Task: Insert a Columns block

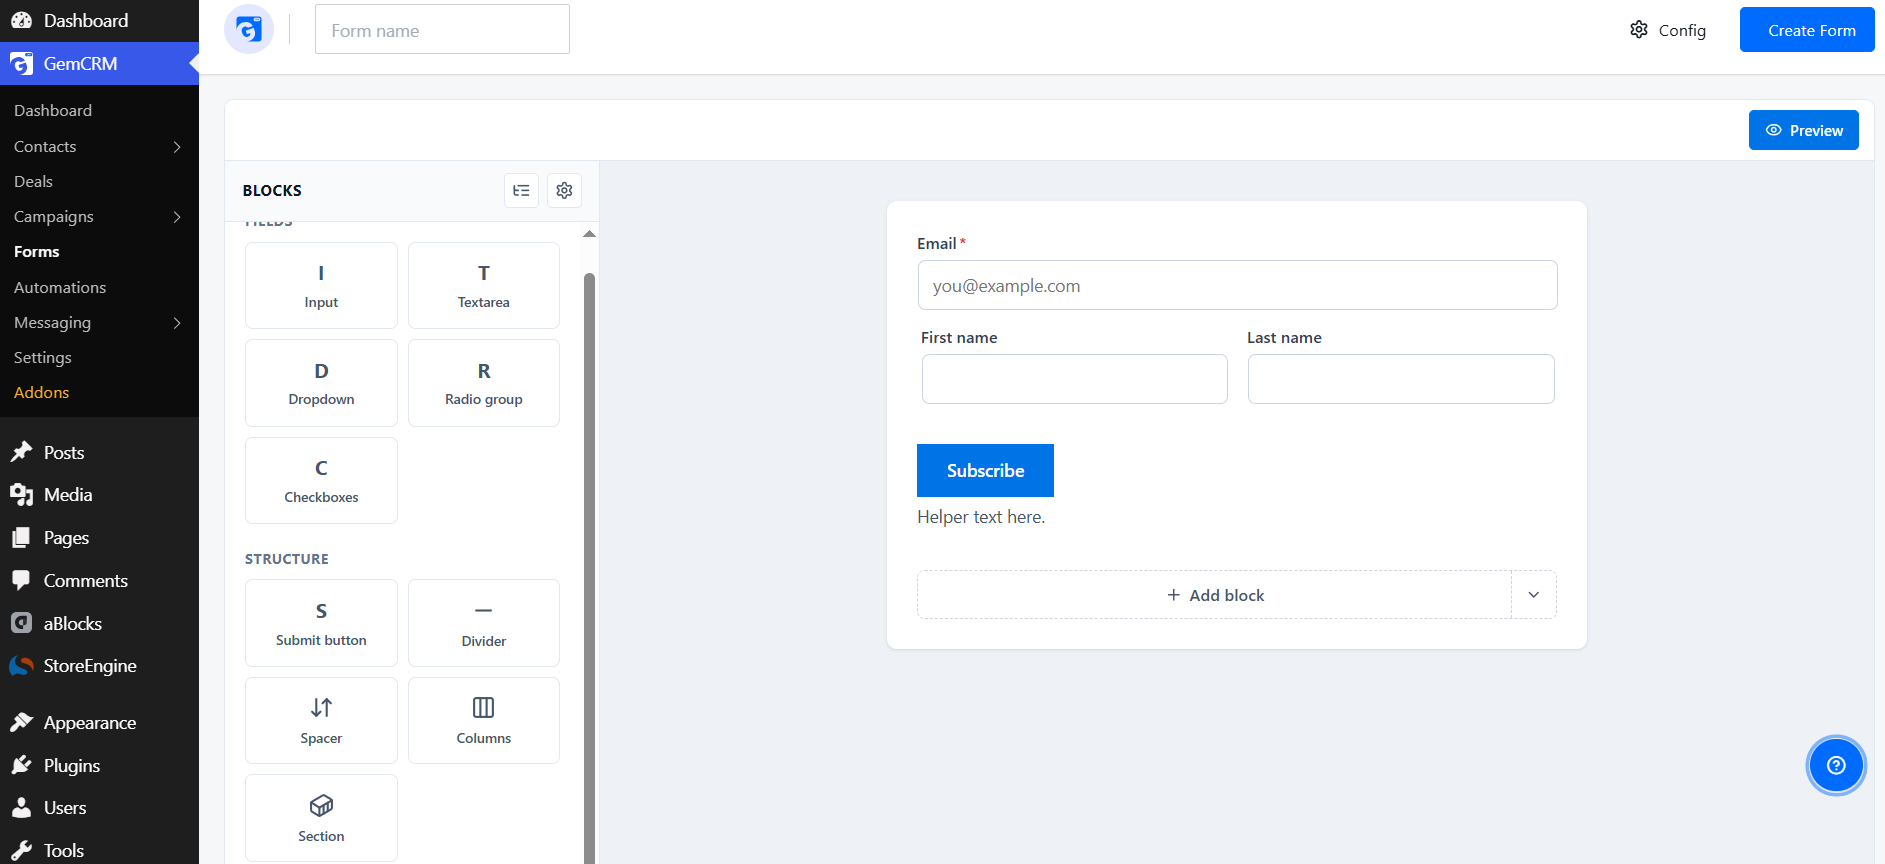Action: point(484,720)
